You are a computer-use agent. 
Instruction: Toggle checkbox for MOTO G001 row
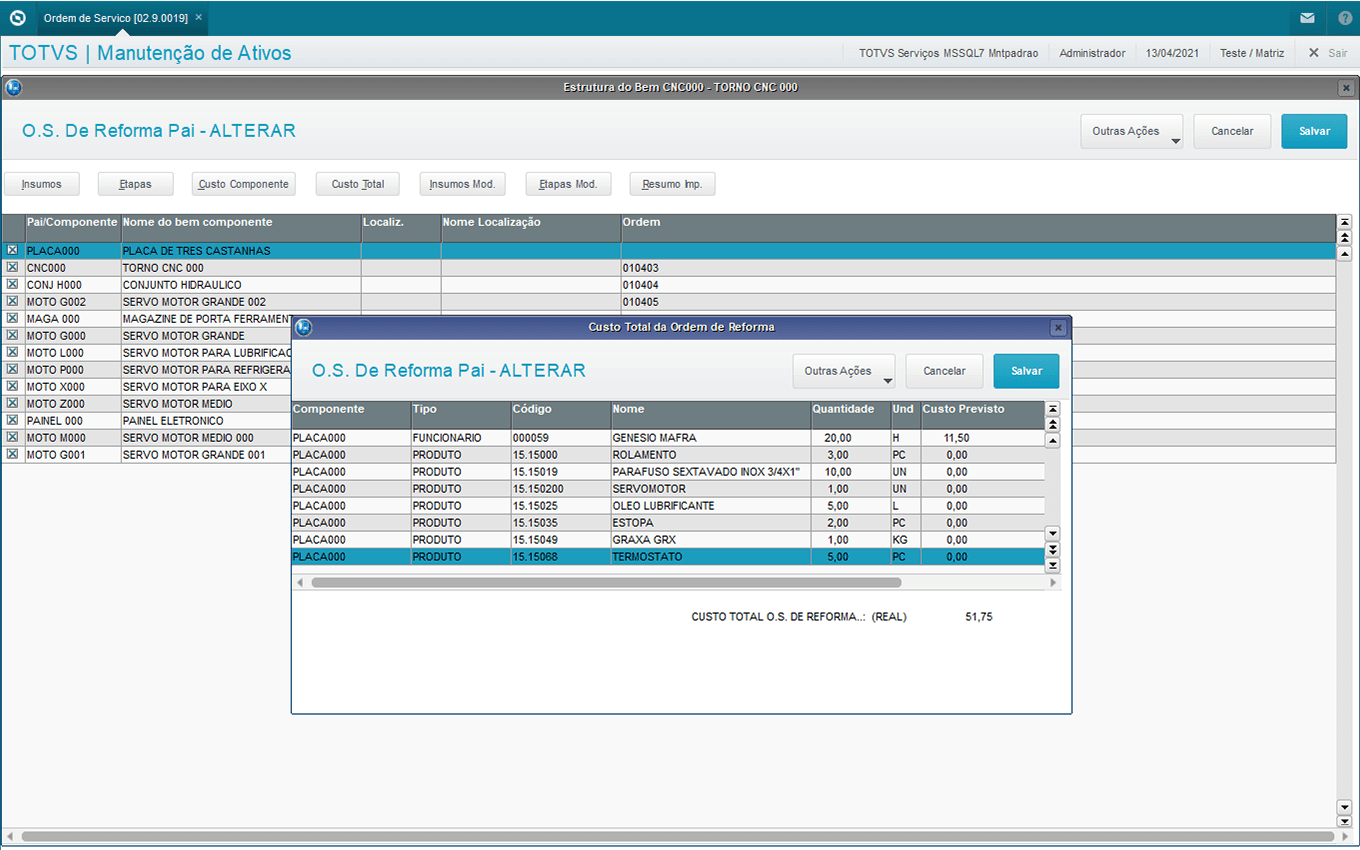coord(12,455)
